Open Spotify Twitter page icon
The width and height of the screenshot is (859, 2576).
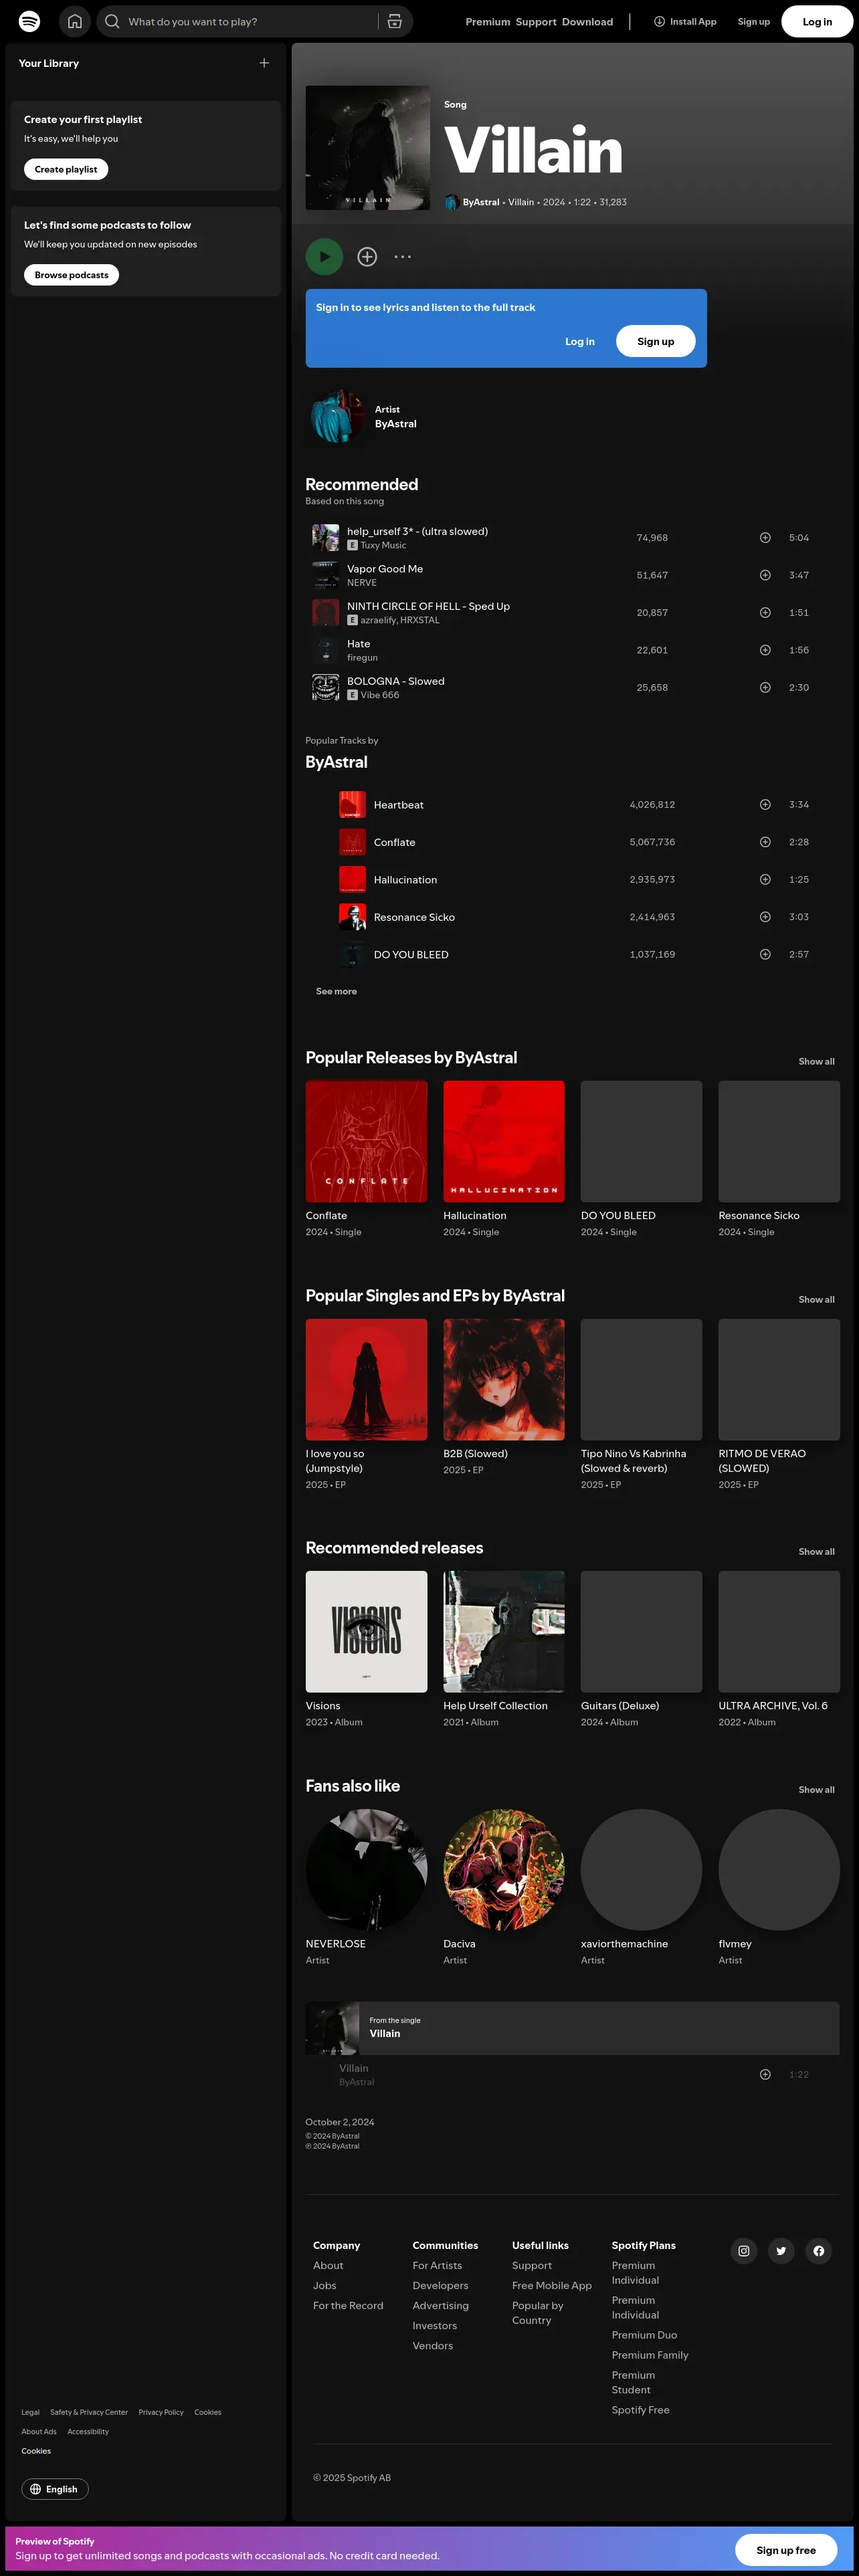click(781, 2251)
